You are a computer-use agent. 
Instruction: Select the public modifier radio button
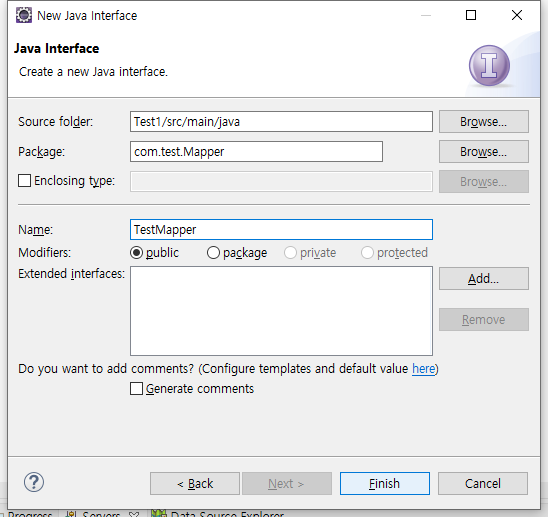[x=136, y=252]
